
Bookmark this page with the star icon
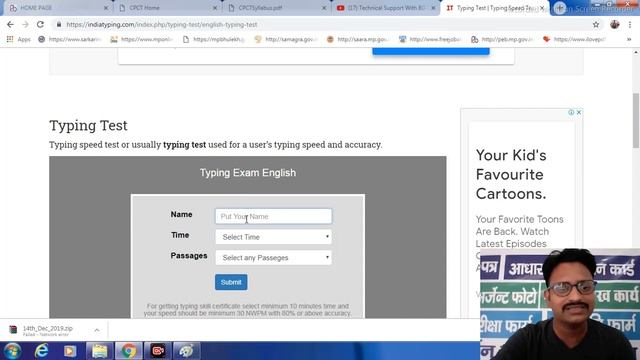tap(596, 24)
